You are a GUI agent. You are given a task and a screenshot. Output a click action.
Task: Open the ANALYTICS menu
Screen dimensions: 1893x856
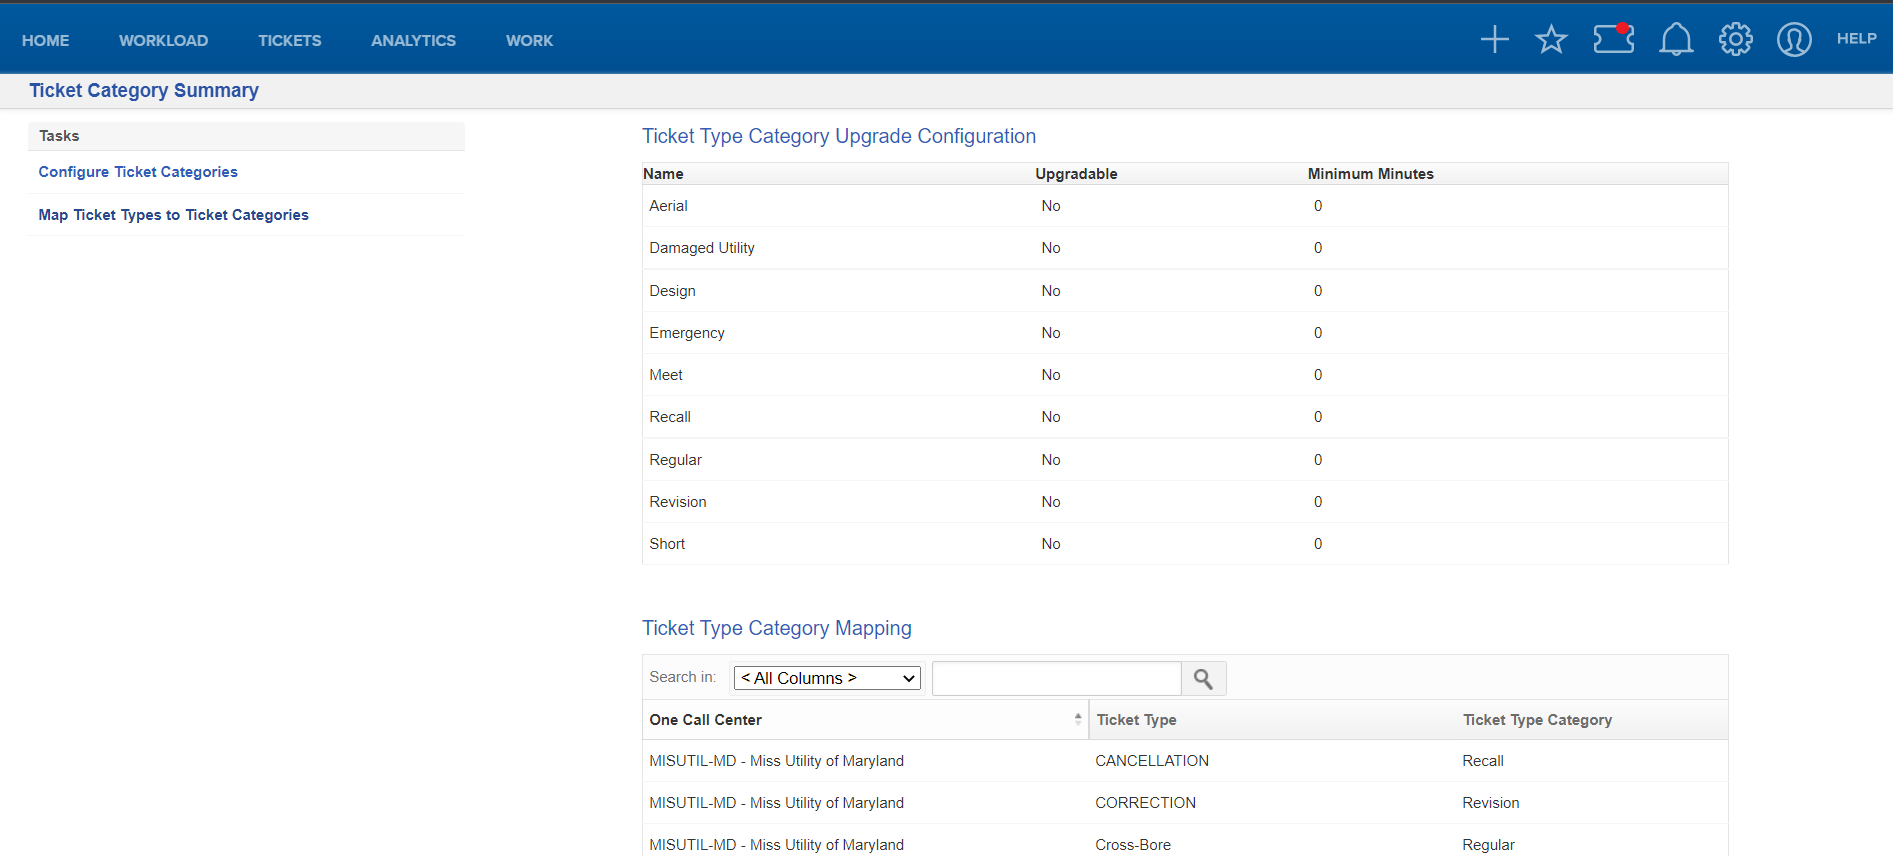pyautogui.click(x=413, y=40)
